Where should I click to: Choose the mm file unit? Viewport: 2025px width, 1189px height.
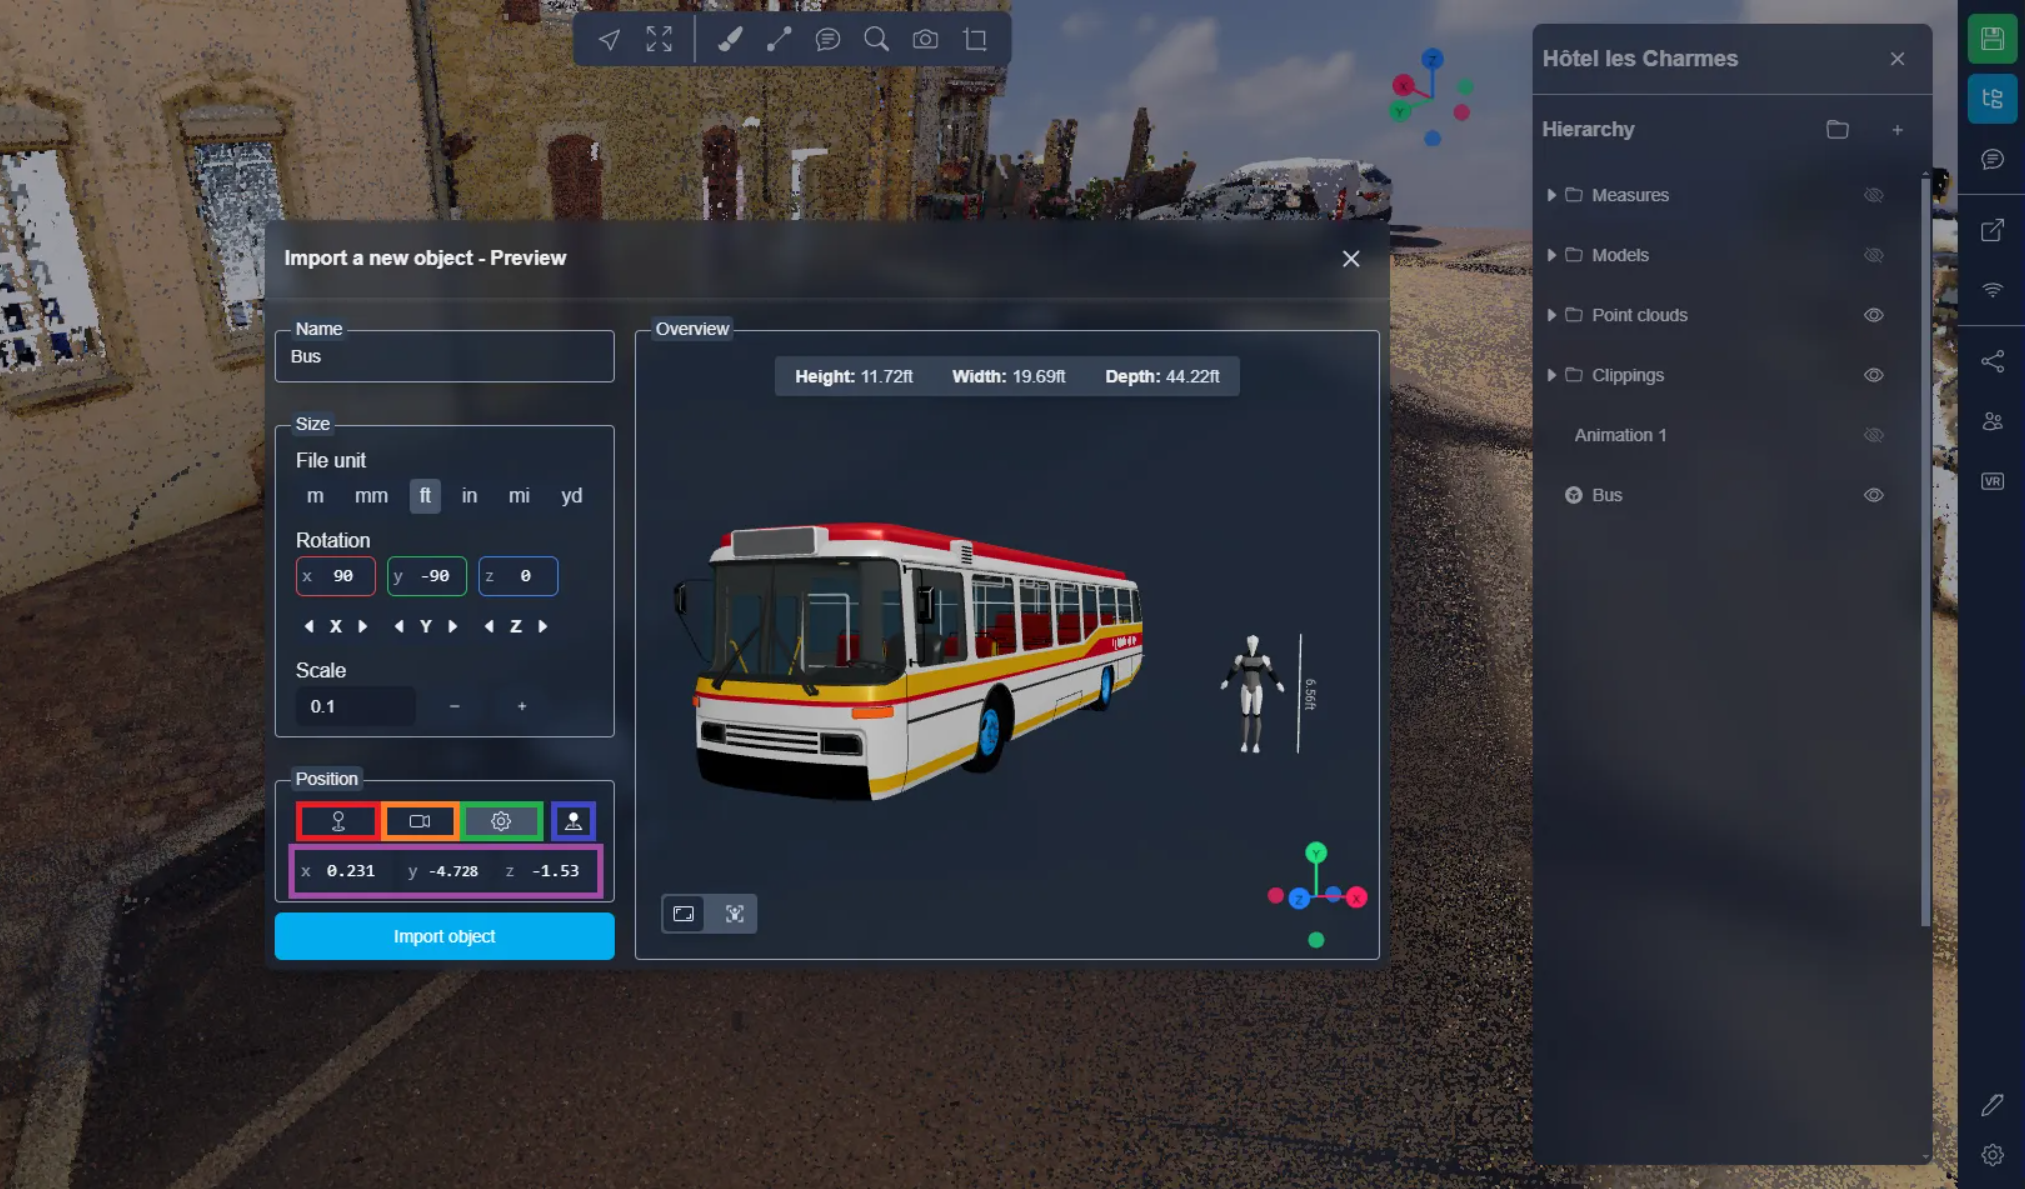pyautogui.click(x=371, y=496)
